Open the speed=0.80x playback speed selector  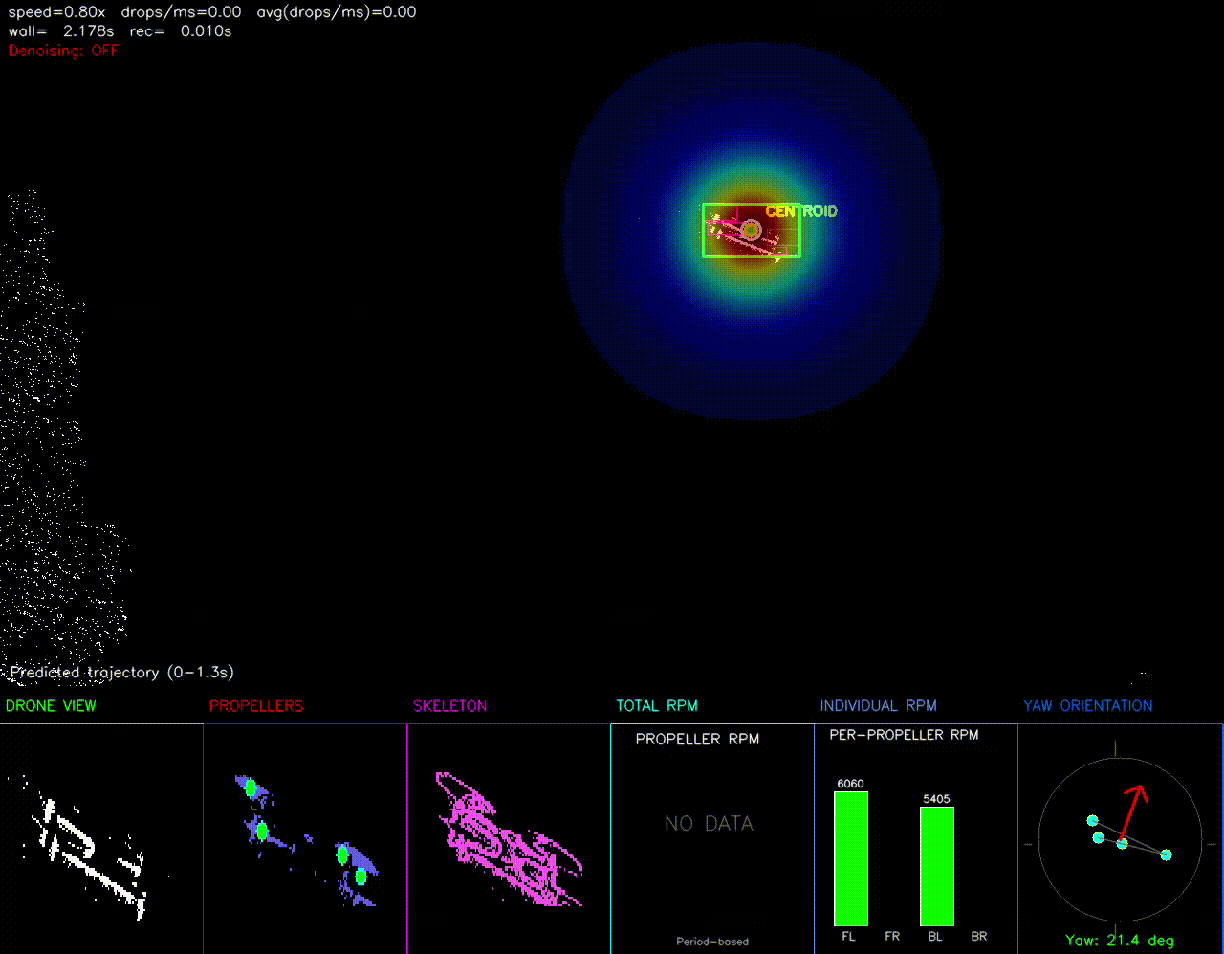click(55, 11)
